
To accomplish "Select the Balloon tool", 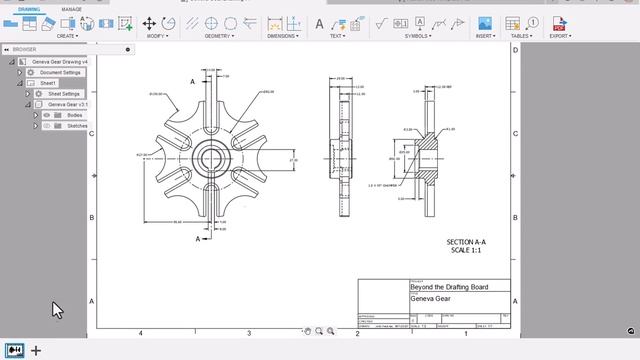I will coord(532,24).
